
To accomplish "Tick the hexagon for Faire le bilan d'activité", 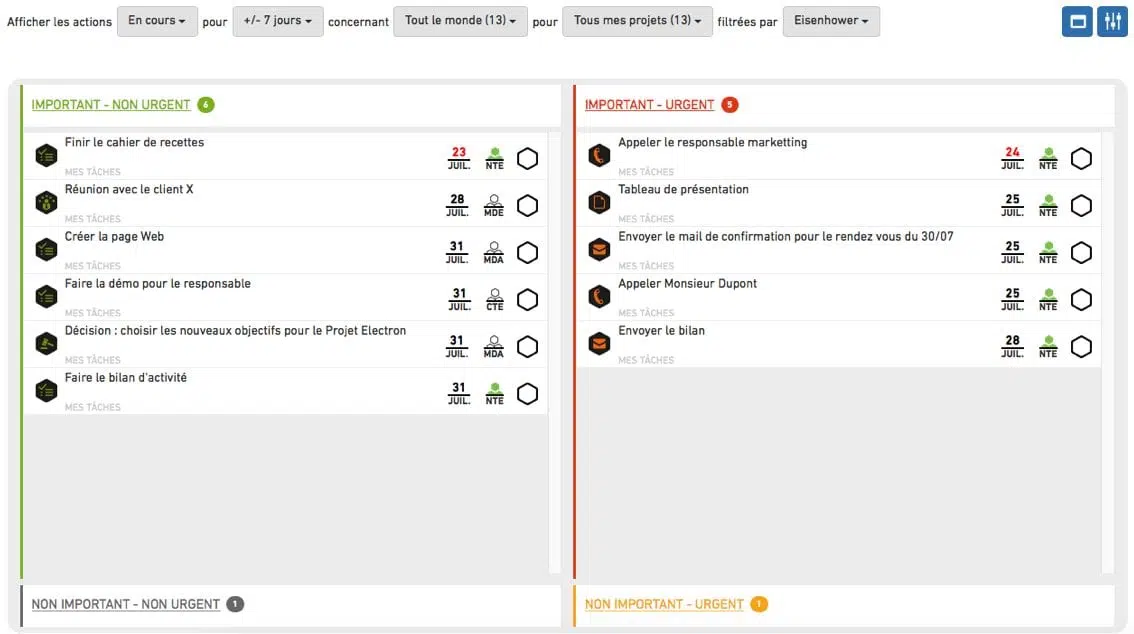I will coord(527,394).
